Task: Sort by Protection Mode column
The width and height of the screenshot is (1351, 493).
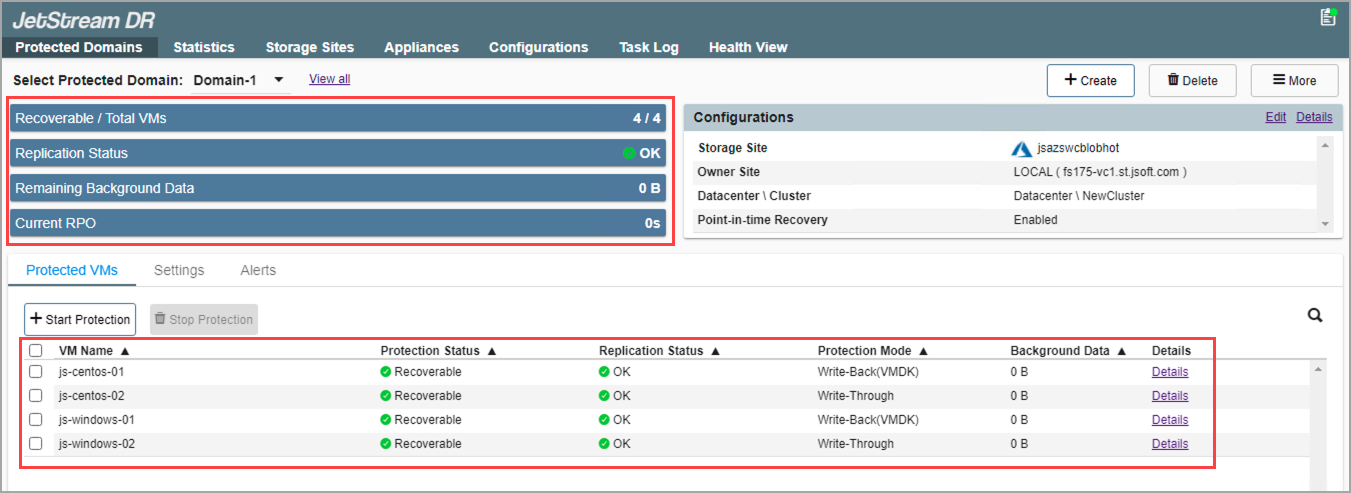Action: pos(864,351)
